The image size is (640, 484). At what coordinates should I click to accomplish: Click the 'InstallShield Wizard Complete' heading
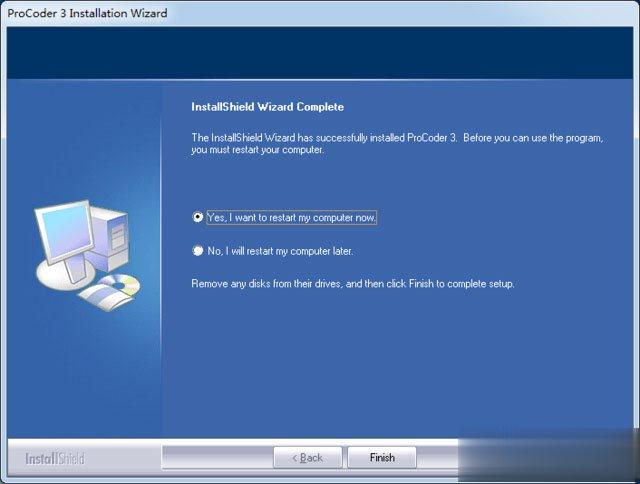click(x=267, y=107)
